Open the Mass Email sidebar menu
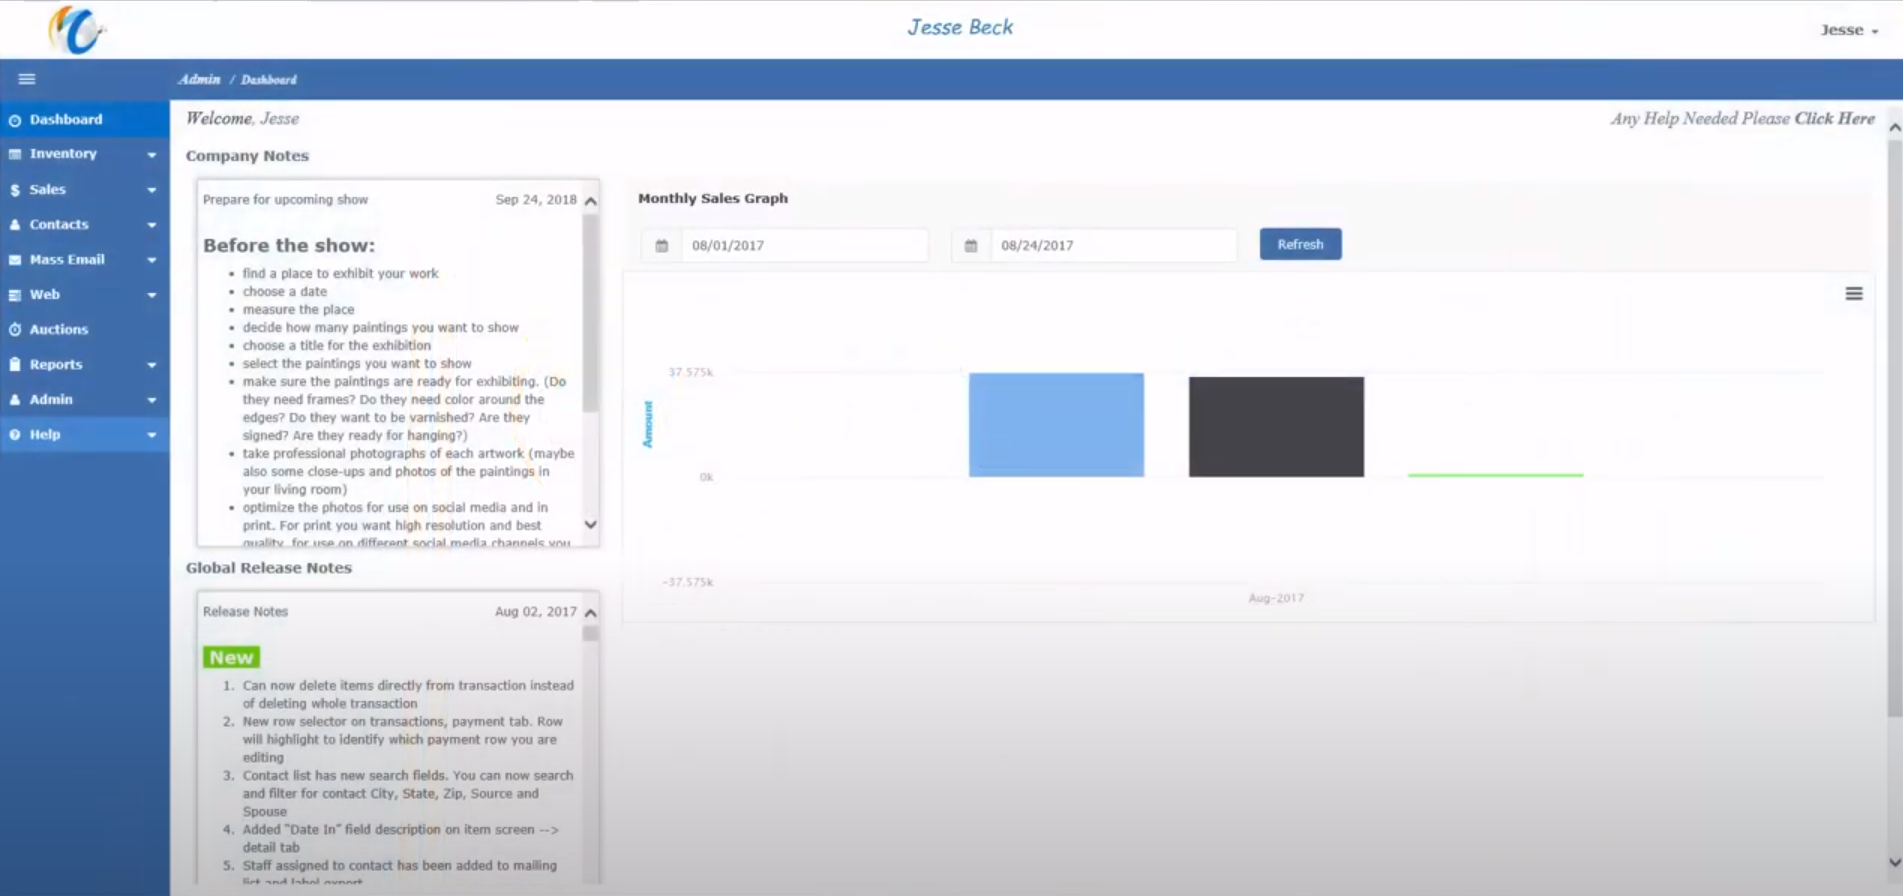1903x896 pixels. (85, 259)
